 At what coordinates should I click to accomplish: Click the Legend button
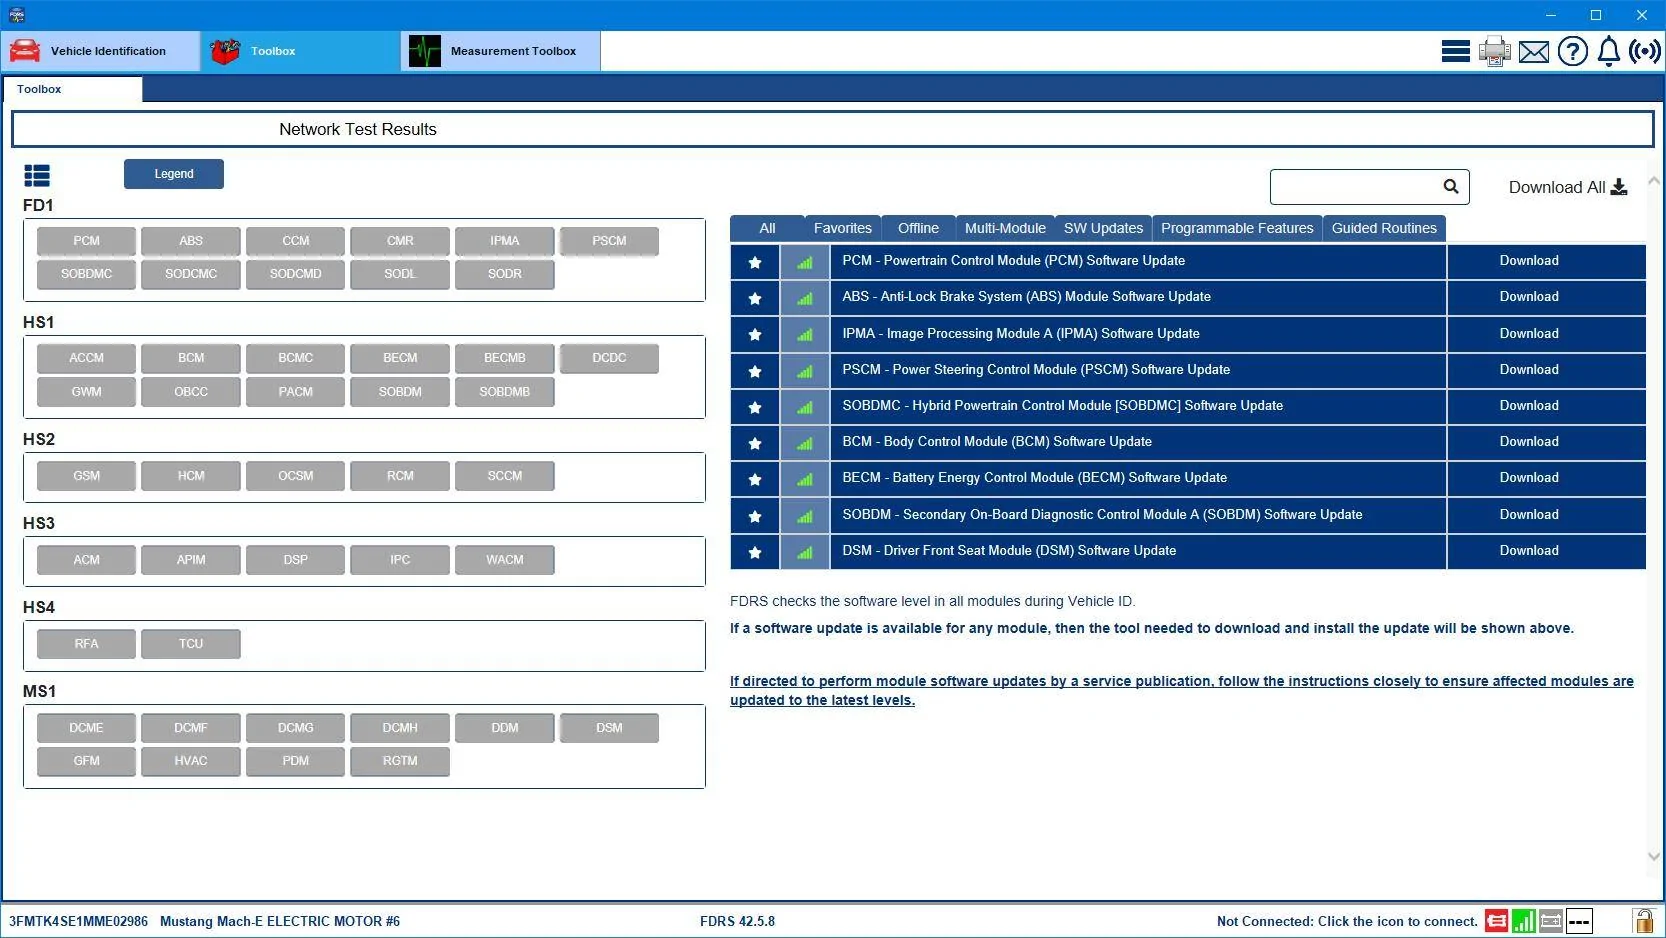pyautogui.click(x=174, y=174)
